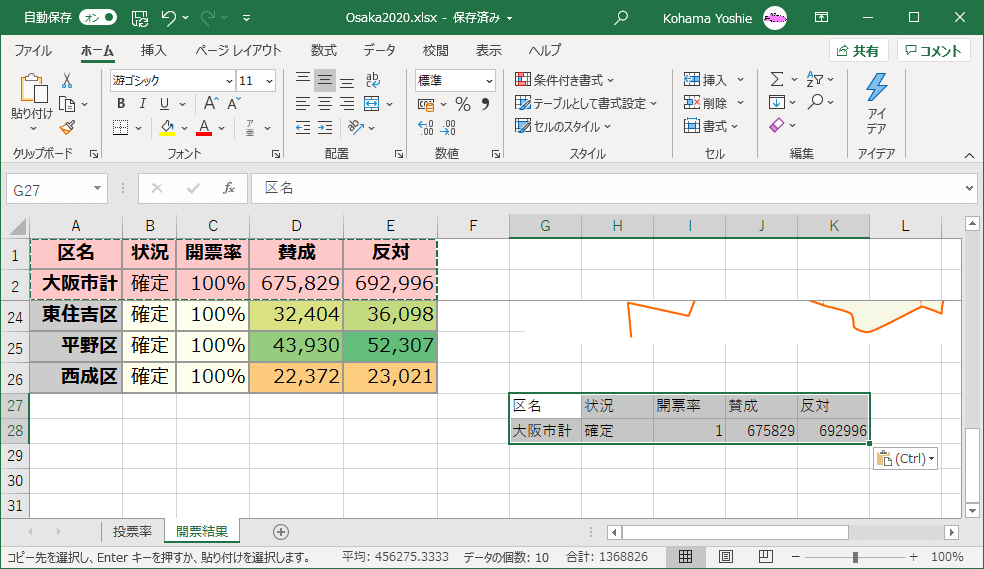Apply percent style format
The width and height of the screenshot is (984, 569).
point(463,104)
